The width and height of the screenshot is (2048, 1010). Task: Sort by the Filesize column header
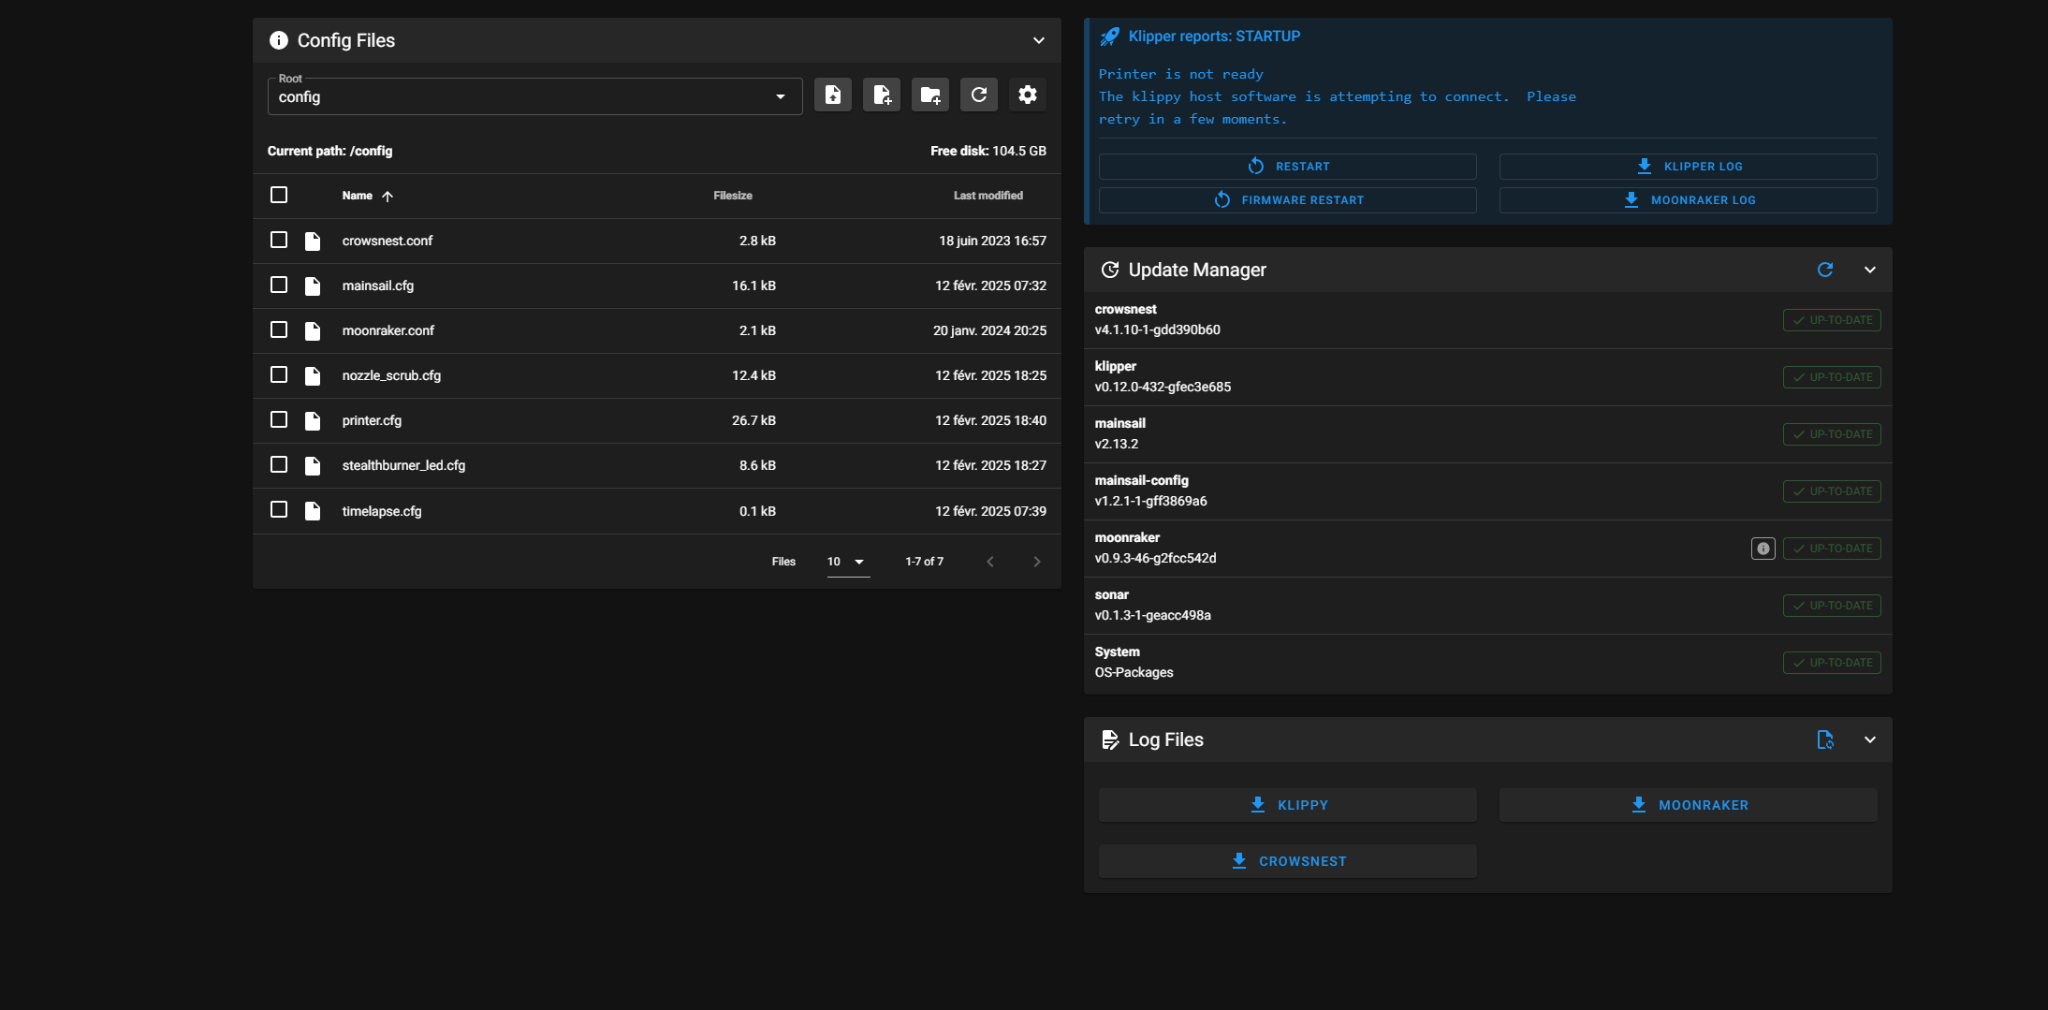coord(733,196)
